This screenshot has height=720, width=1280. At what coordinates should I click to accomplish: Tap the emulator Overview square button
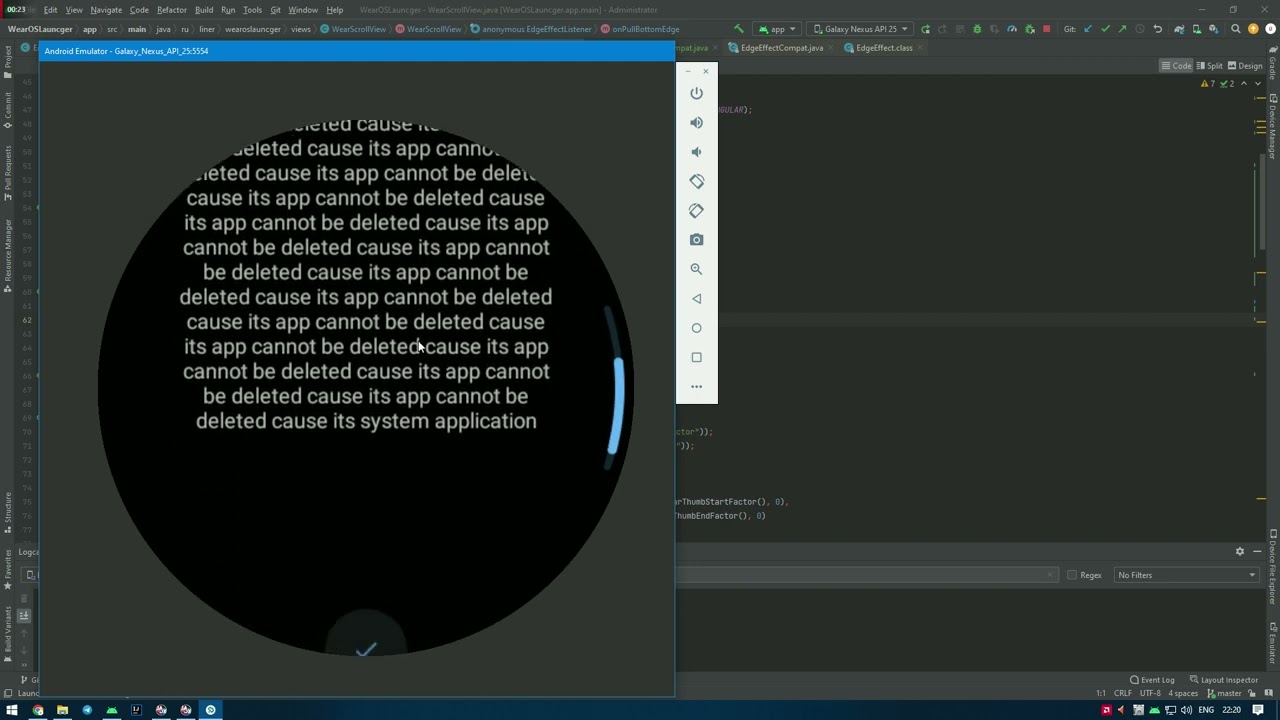(696, 357)
